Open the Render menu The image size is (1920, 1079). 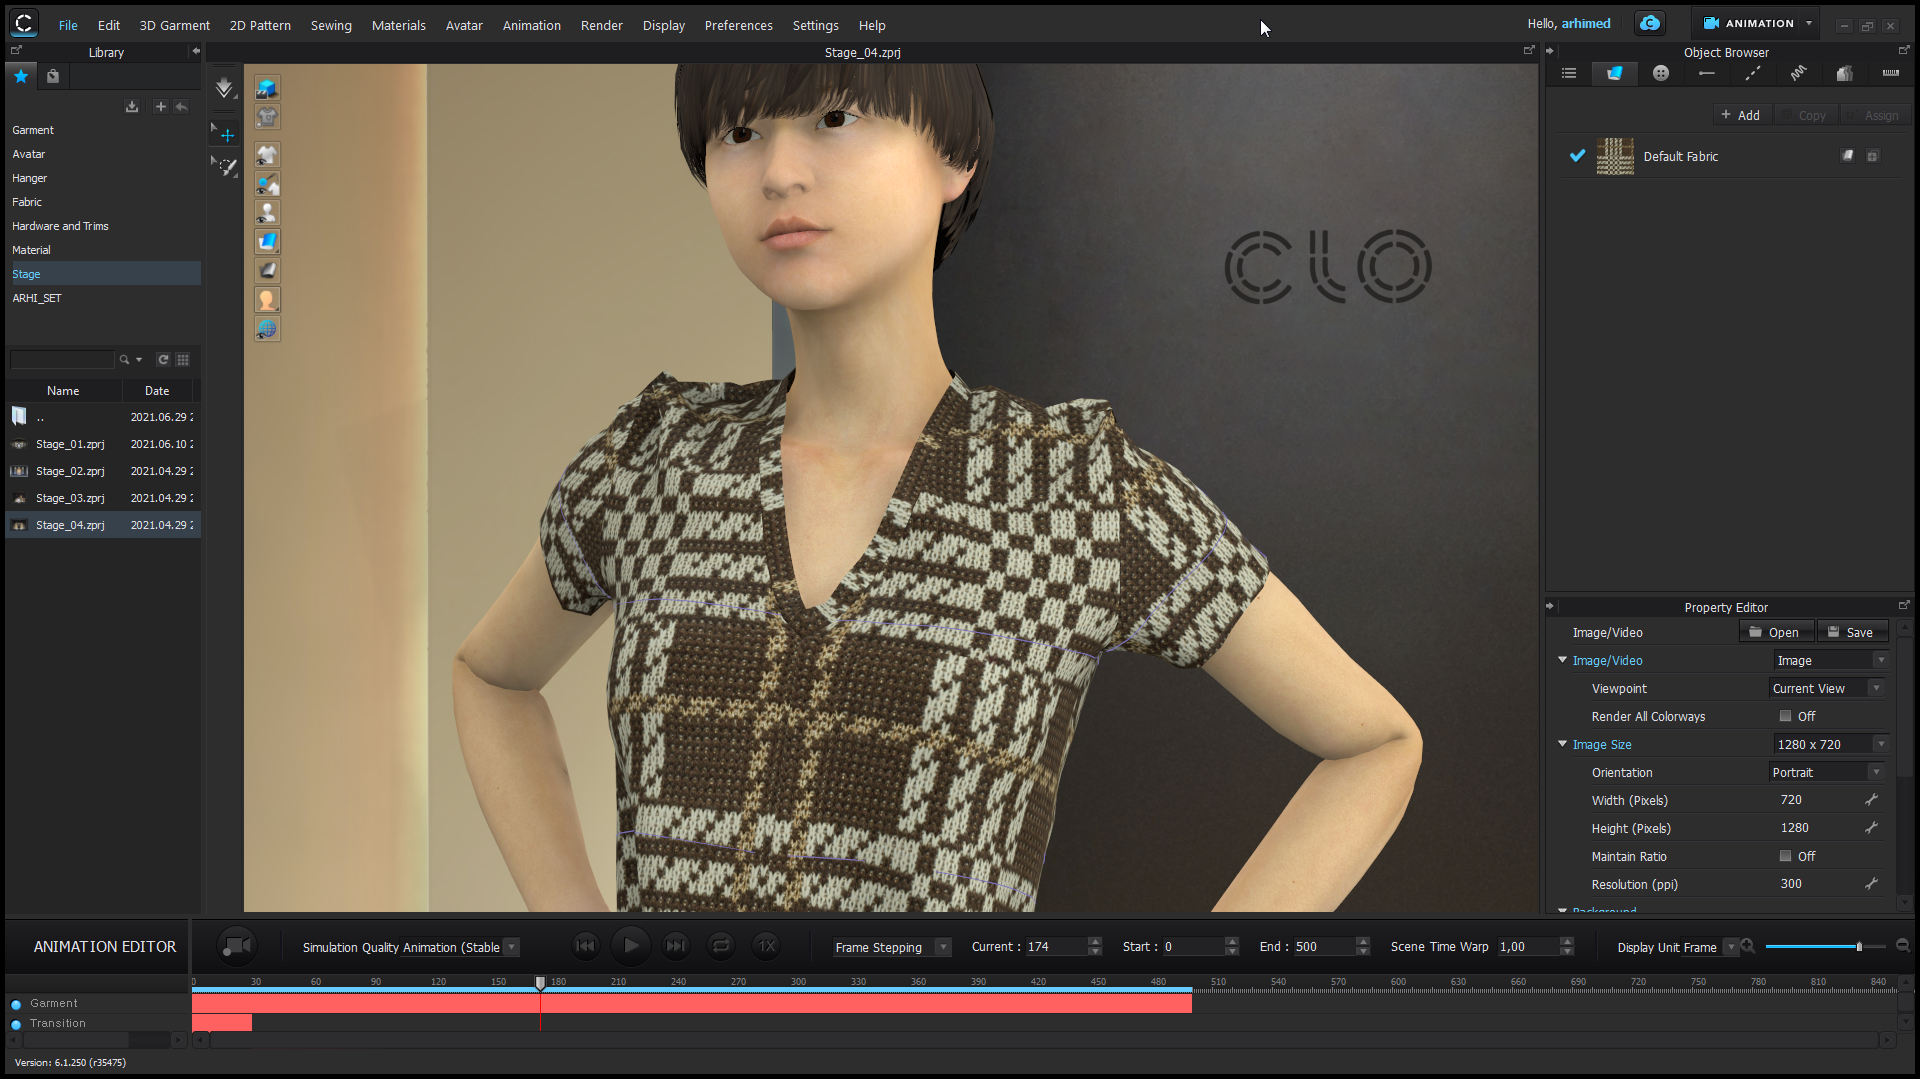pyautogui.click(x=601, y=25)
